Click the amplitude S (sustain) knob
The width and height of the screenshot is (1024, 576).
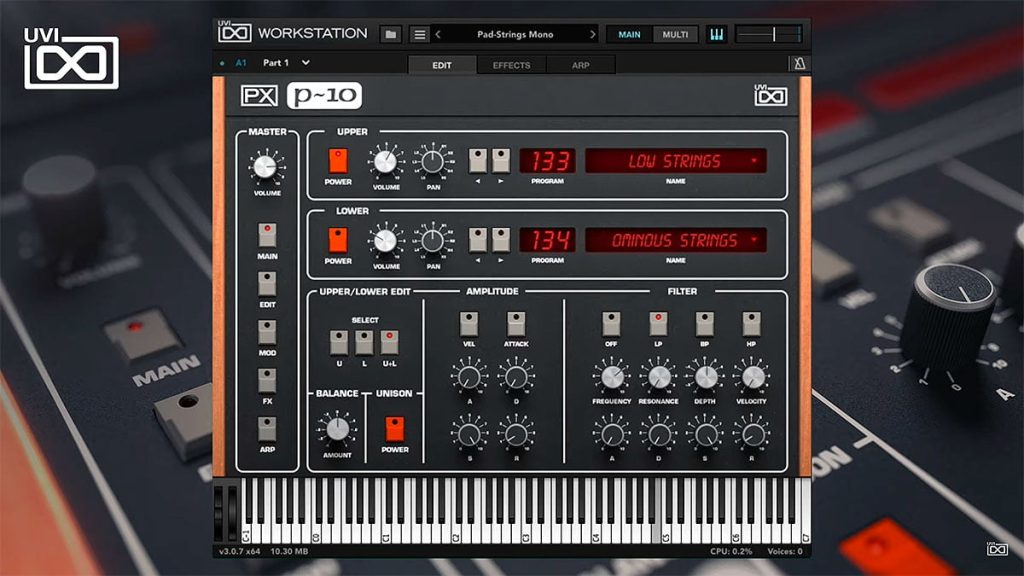pyautogui.click(x=469, y=434)
